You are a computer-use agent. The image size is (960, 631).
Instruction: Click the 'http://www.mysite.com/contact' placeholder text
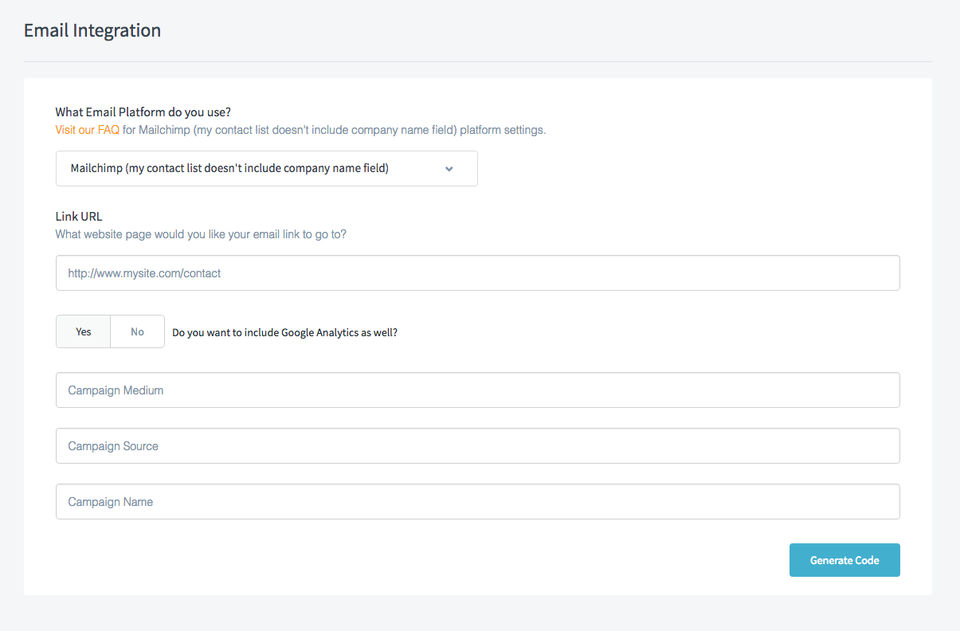144,273
